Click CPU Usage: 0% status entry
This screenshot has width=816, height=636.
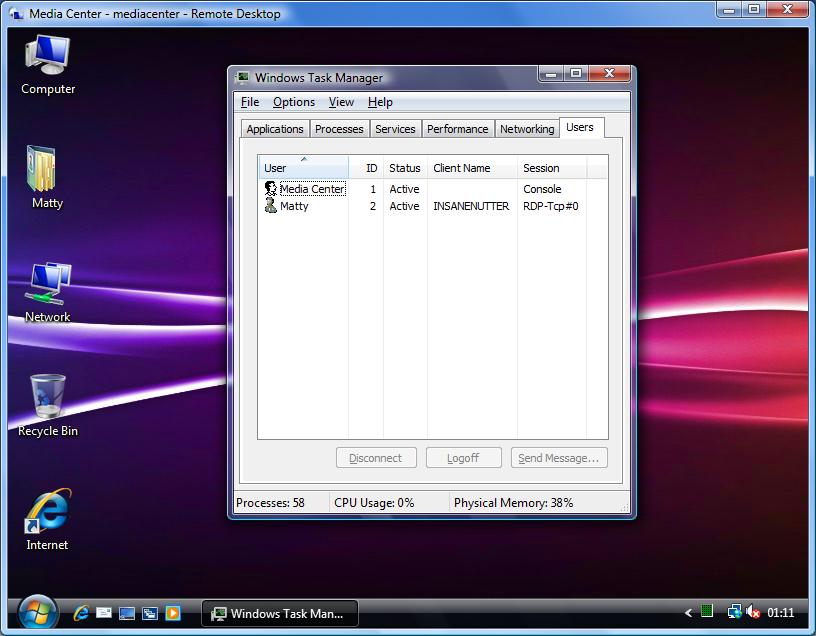374,503
